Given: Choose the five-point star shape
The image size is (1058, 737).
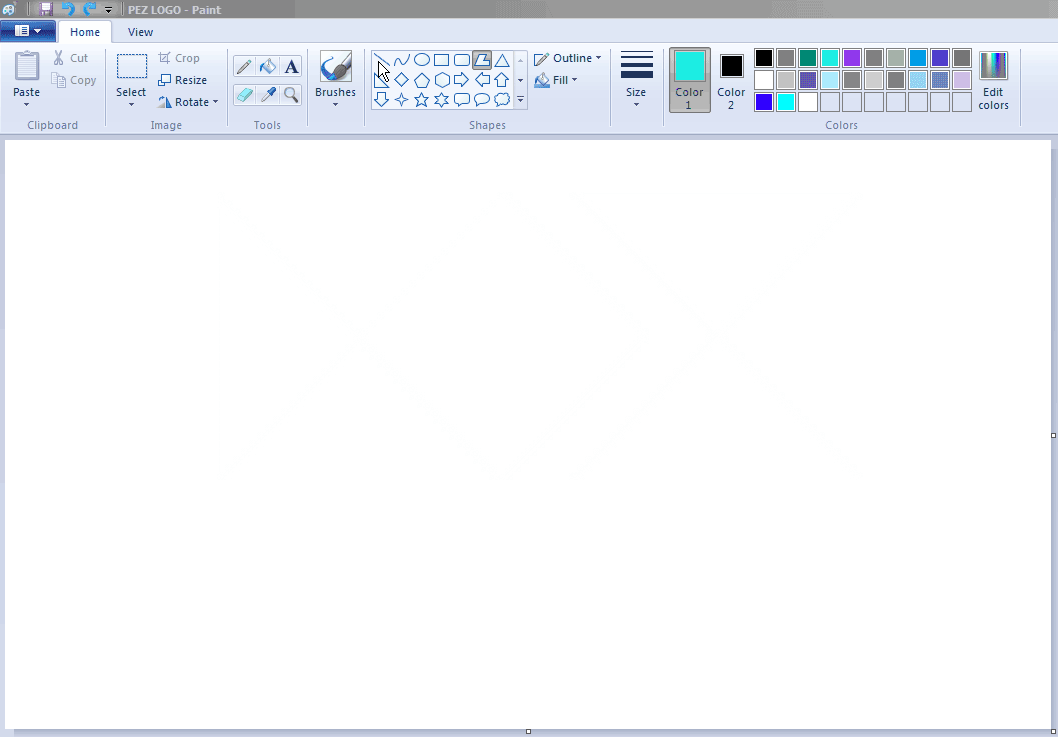Looking at the screenshot, I should click(x=421, y=100).
